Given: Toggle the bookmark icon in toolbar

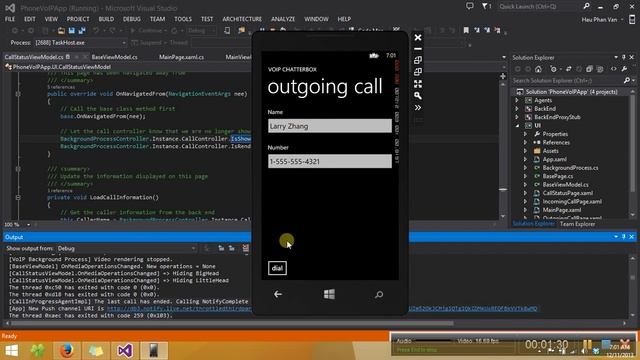Looking at the screenshot, I should (466, 30).
